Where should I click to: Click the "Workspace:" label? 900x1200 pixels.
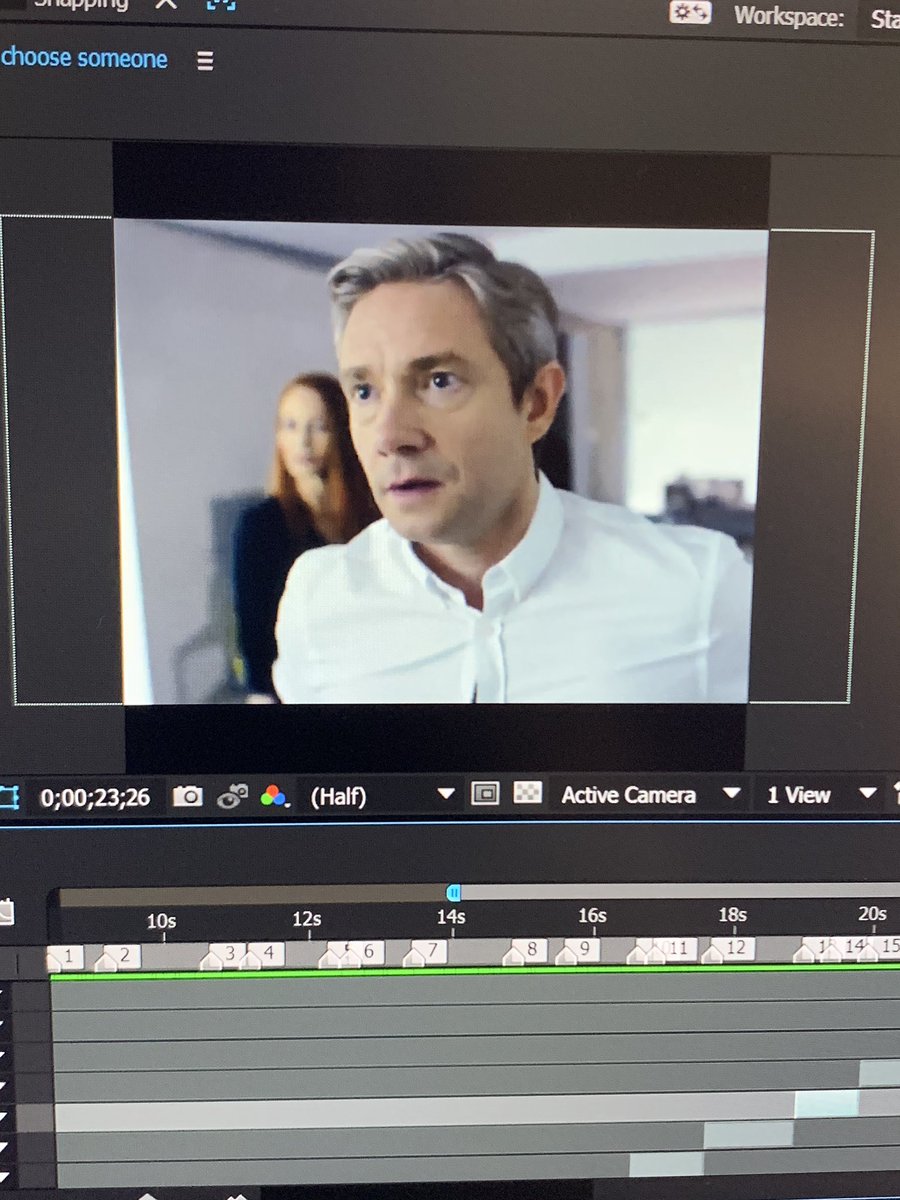[789, 16]
